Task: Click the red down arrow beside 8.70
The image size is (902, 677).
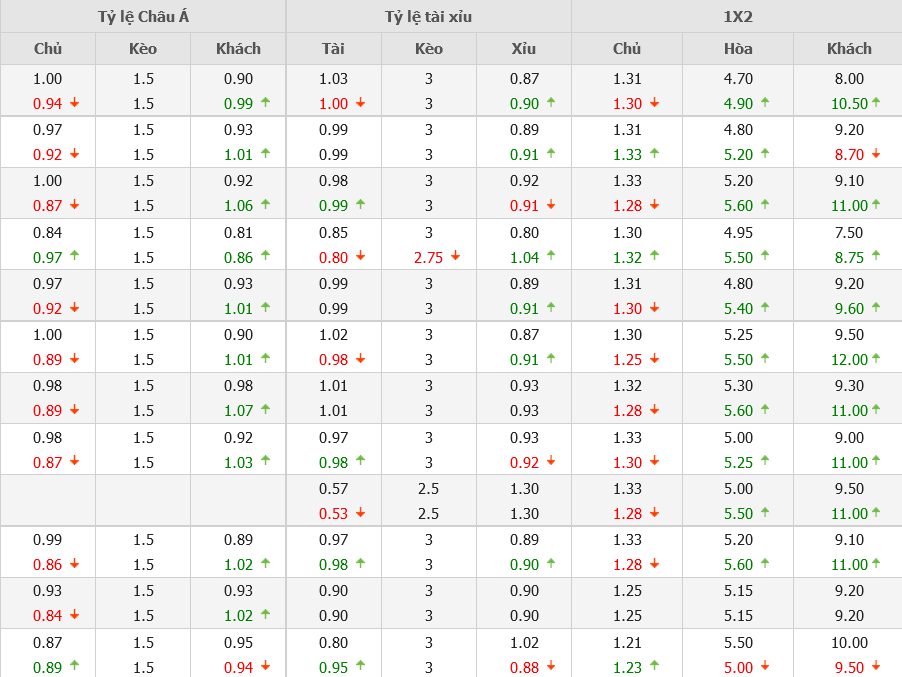Action: tap(876, 153)
